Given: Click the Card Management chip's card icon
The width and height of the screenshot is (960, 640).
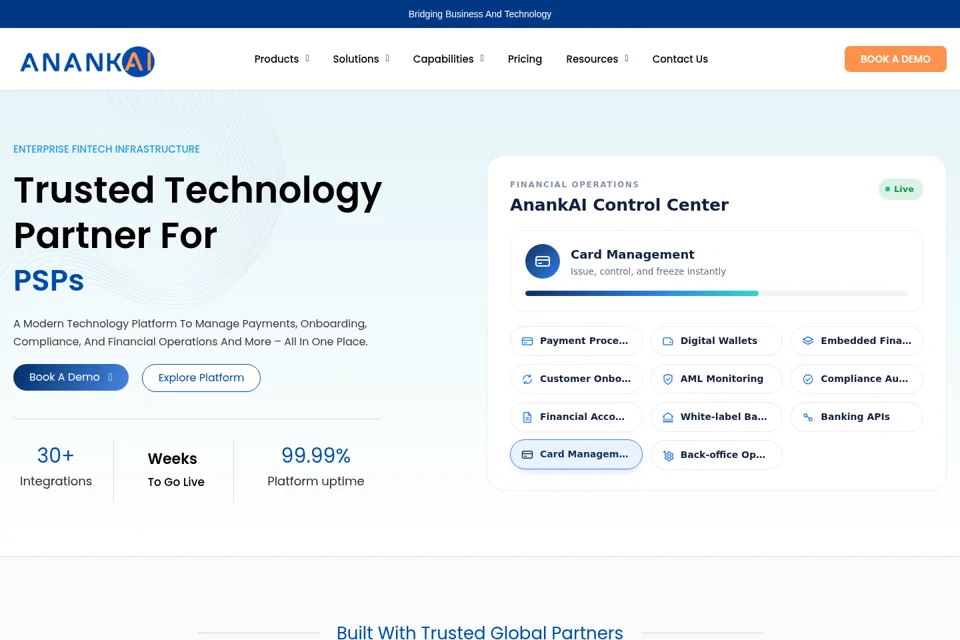Looking at the screenshot, I should coord(527,454).
